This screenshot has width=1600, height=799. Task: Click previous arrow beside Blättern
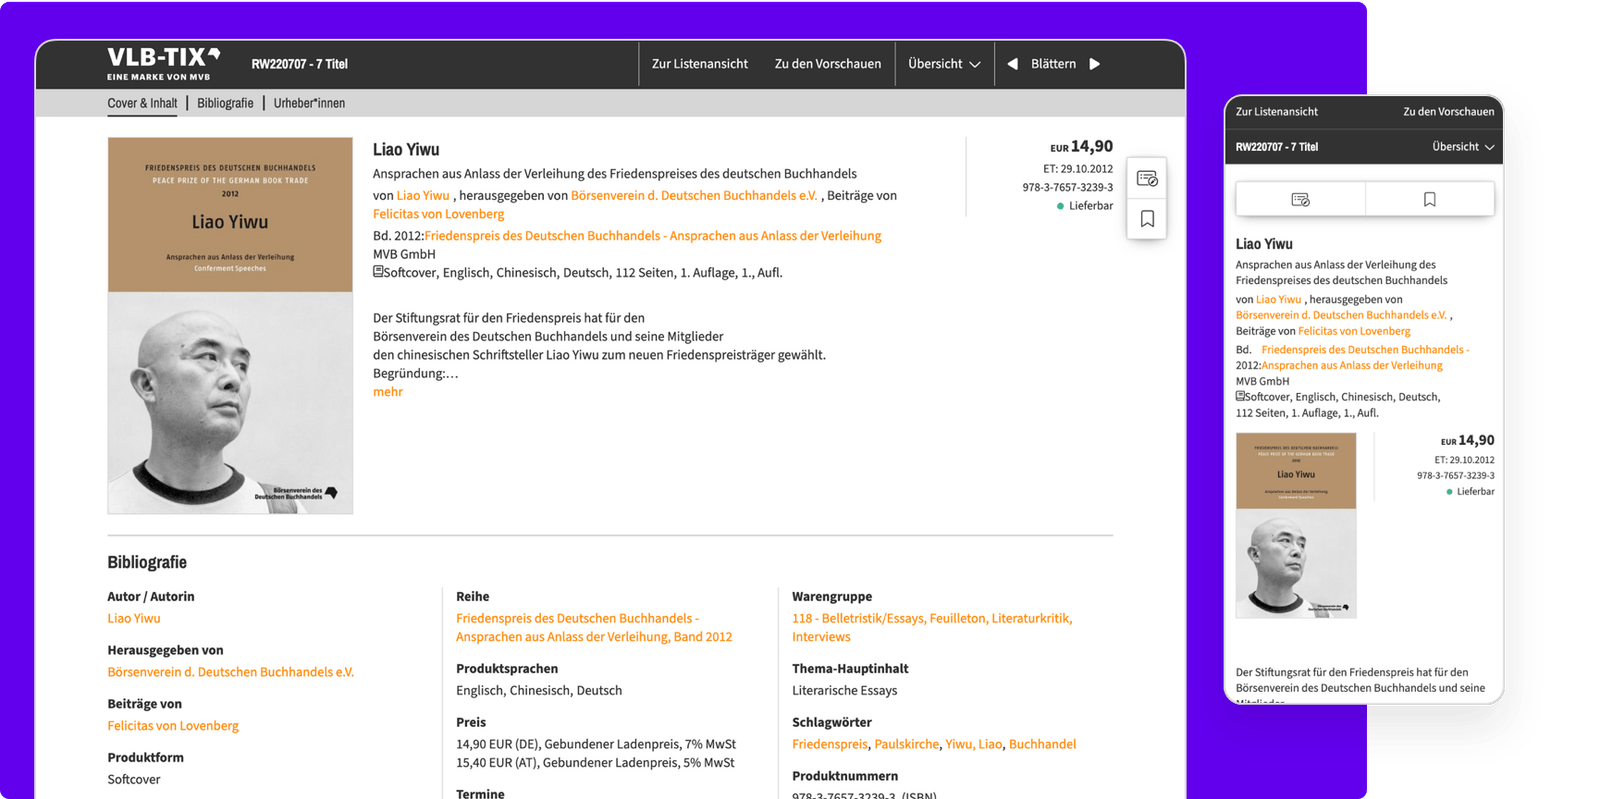click(1012, 64)
